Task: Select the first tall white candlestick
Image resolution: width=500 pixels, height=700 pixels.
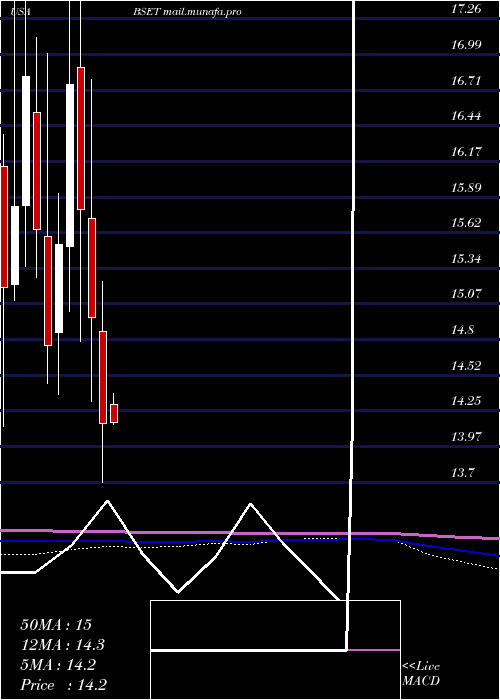Action: click(x=26, y=141)
